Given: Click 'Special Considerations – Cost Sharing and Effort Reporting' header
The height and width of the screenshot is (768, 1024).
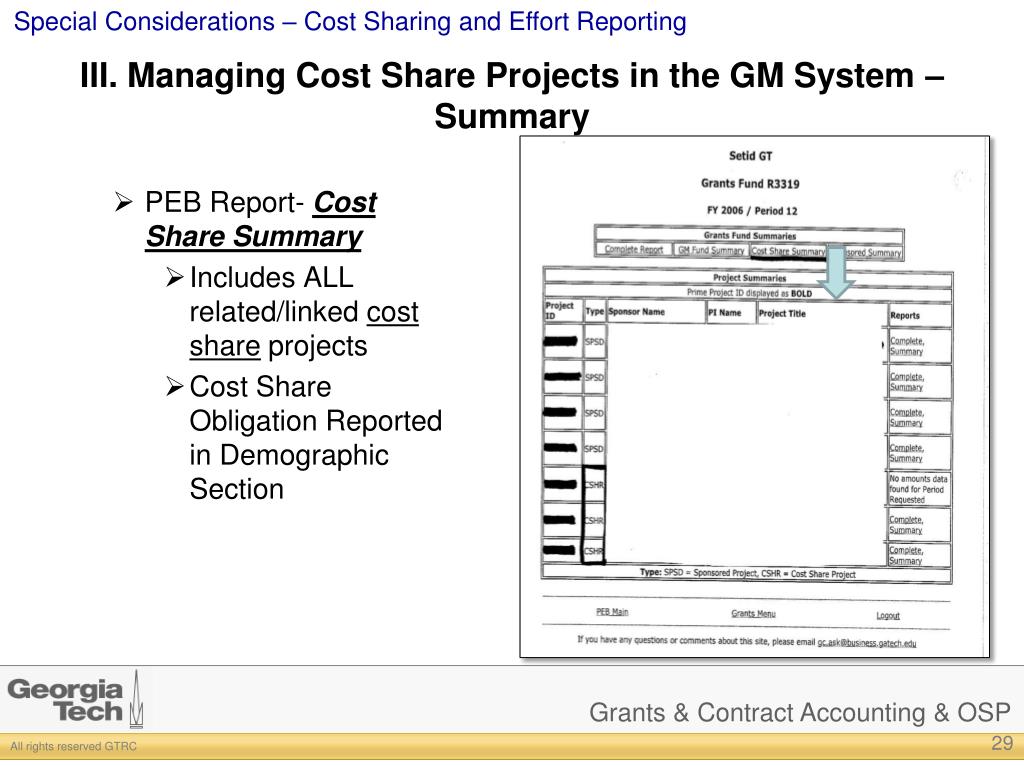Looking at the screenshot, I should [350, 22].
